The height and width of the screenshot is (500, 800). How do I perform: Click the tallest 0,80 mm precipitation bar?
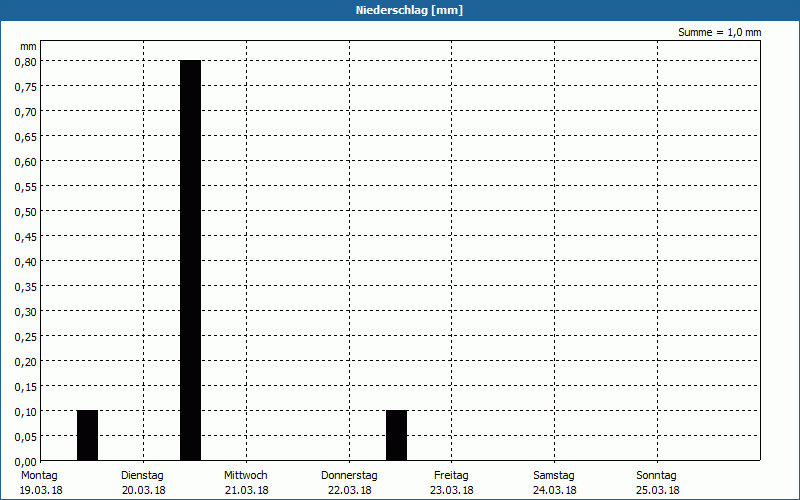[x=190, y=260]
